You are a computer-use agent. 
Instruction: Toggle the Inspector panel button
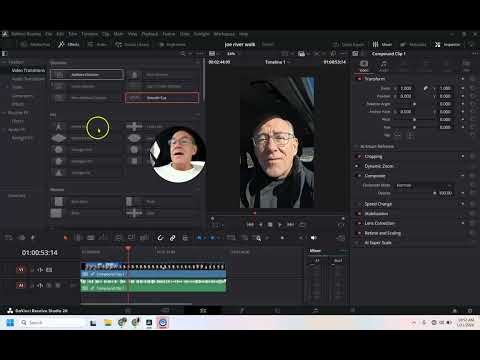(448, 44)
